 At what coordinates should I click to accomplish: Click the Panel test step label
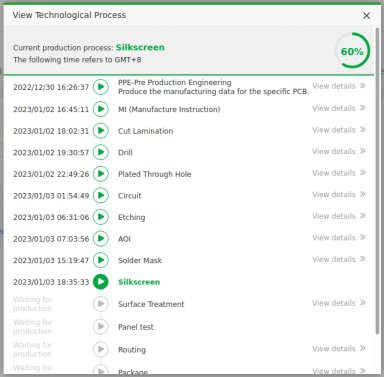click(136, 327)
